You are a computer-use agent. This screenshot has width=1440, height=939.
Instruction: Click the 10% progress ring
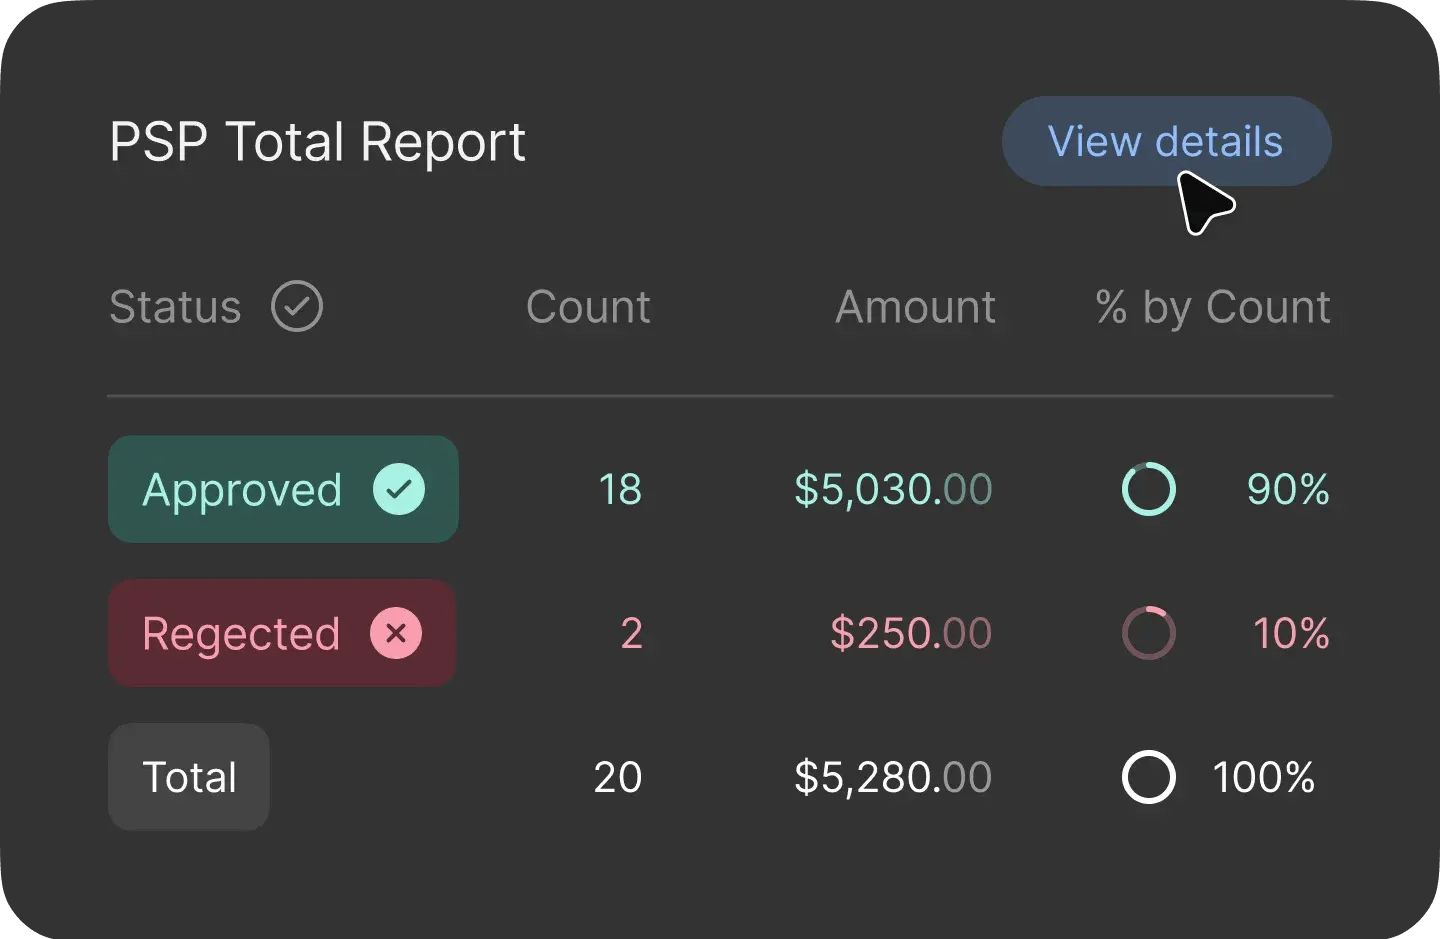point(1149,633)
